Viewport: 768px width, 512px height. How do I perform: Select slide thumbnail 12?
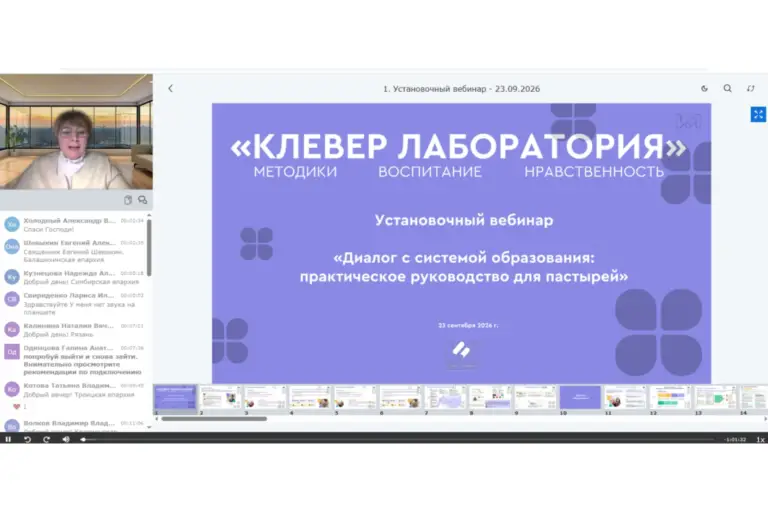point(671,397)
